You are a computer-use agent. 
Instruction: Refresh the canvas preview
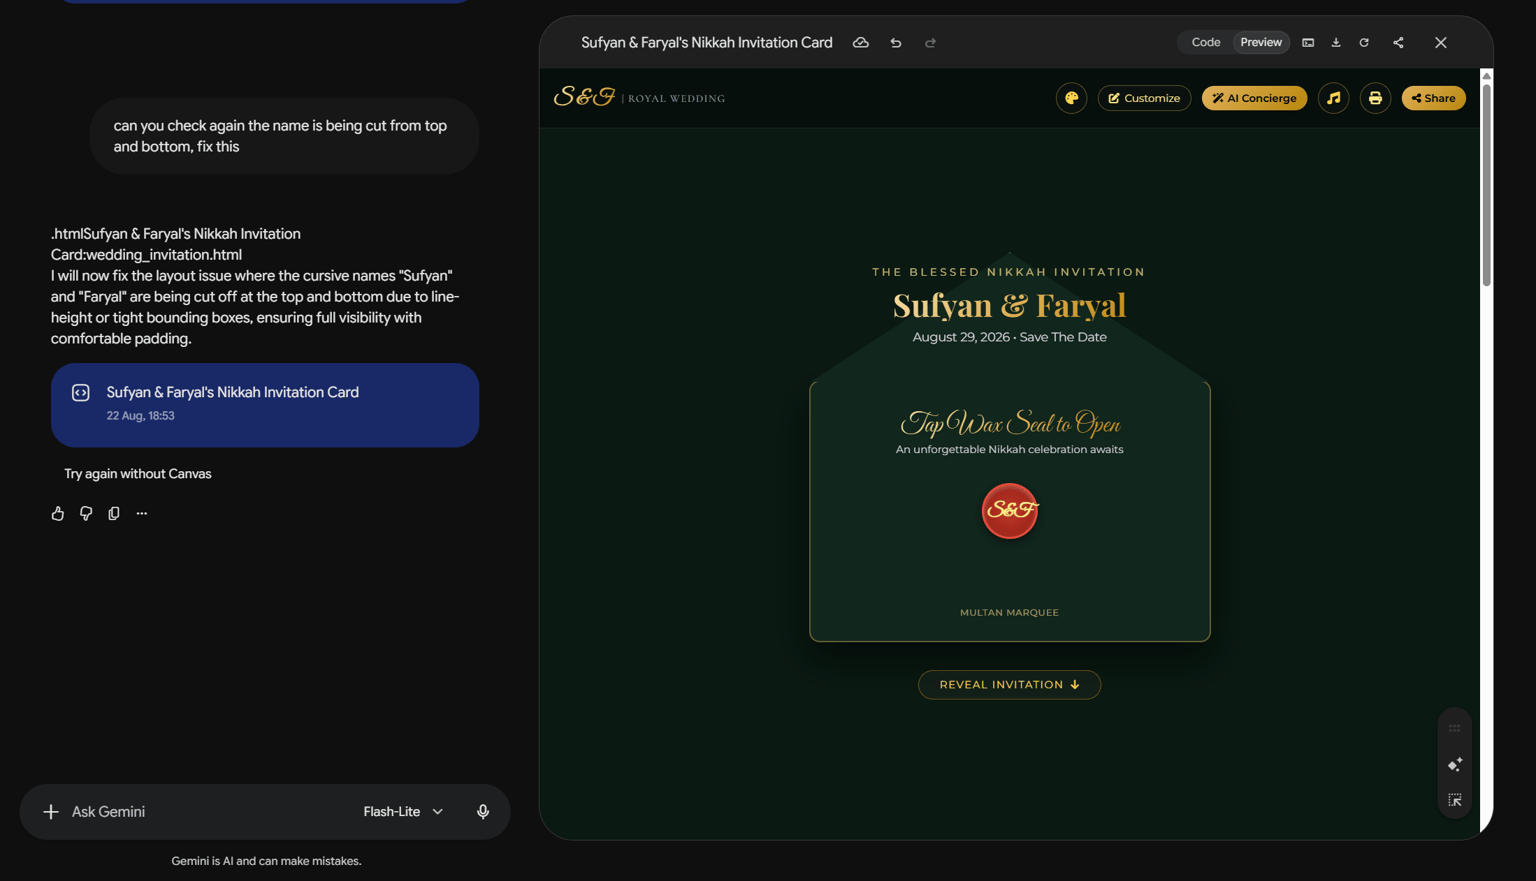(x=1364, y=43)
